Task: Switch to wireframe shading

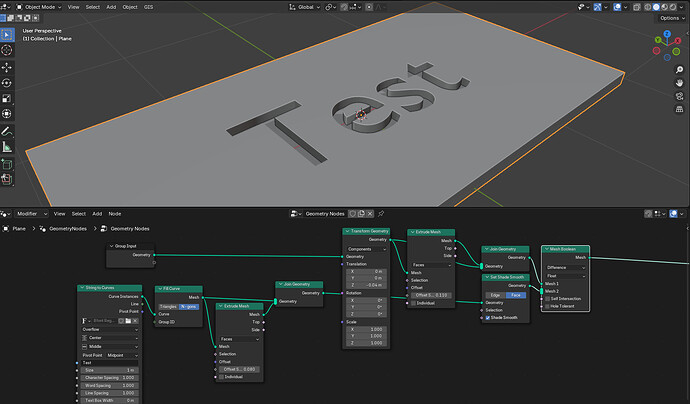Action: pos(648,7)
